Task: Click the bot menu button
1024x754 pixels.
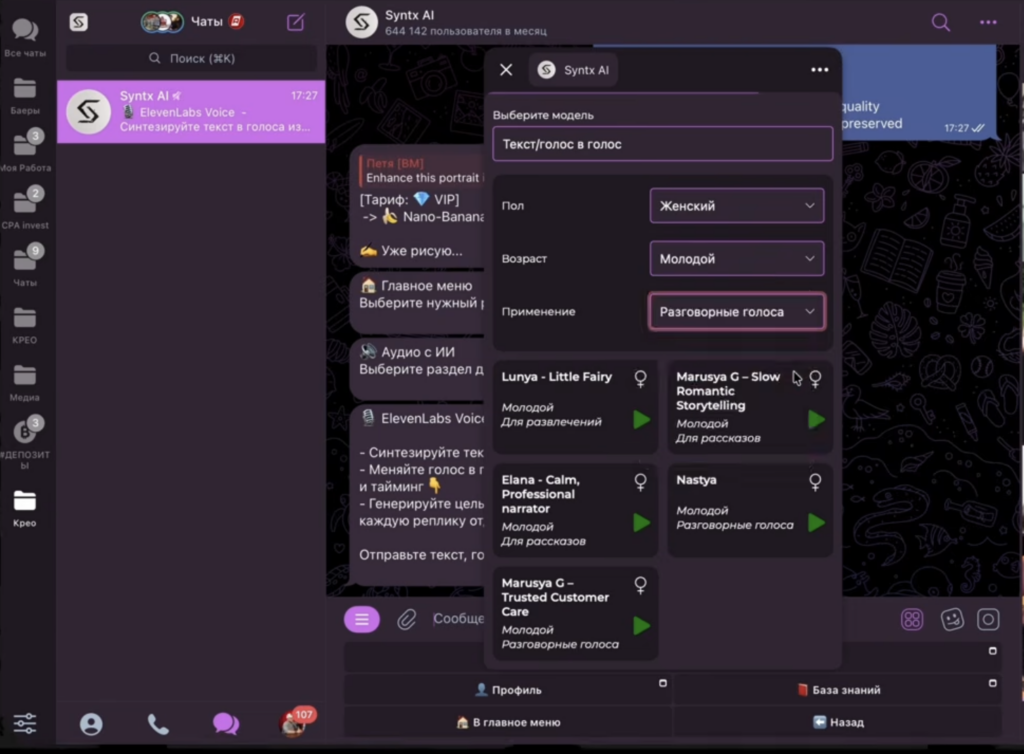Action: click(362, 620)
